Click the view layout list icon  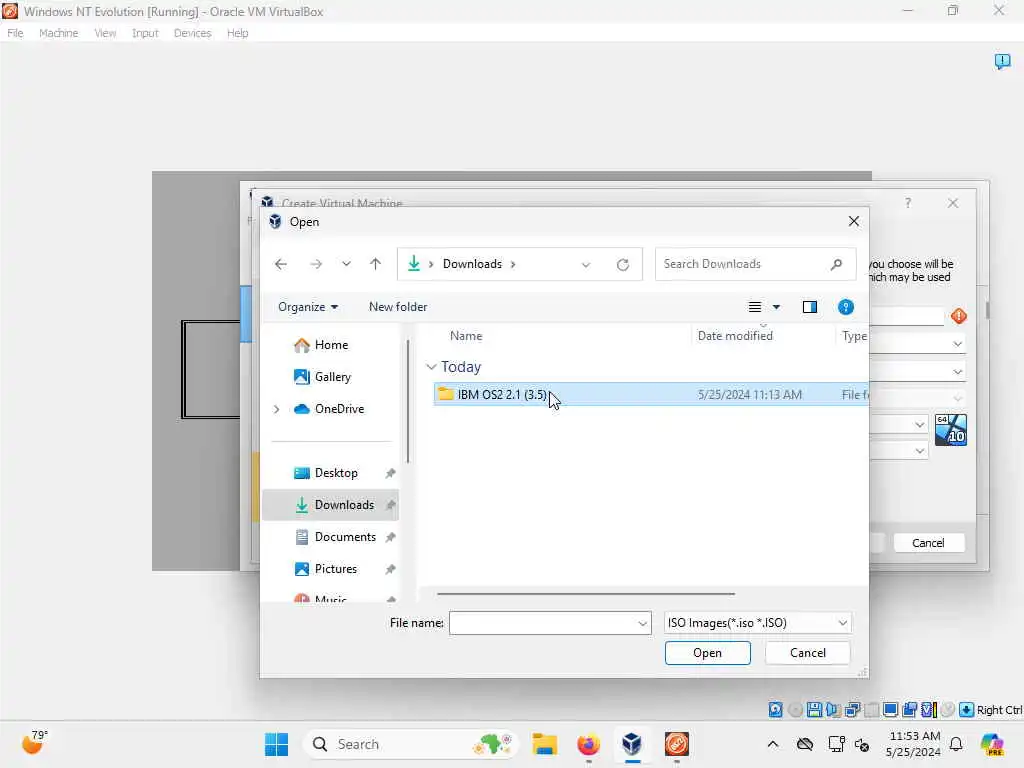[755, 307]
